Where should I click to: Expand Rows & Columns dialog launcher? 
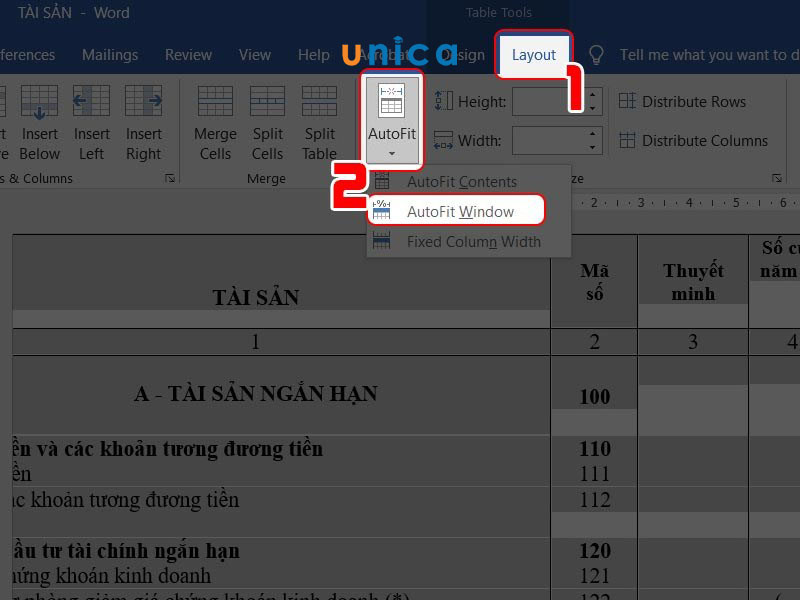pos(169,178)
